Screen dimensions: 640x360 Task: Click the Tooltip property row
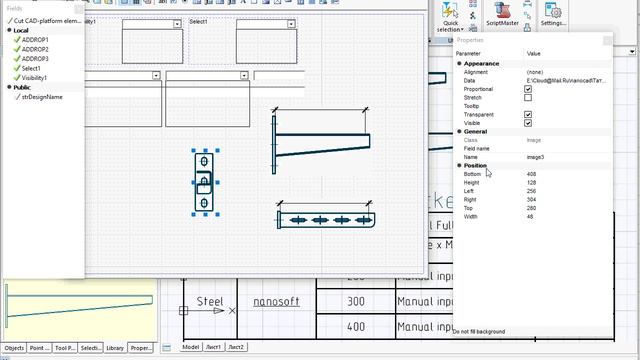pos(532,106)
